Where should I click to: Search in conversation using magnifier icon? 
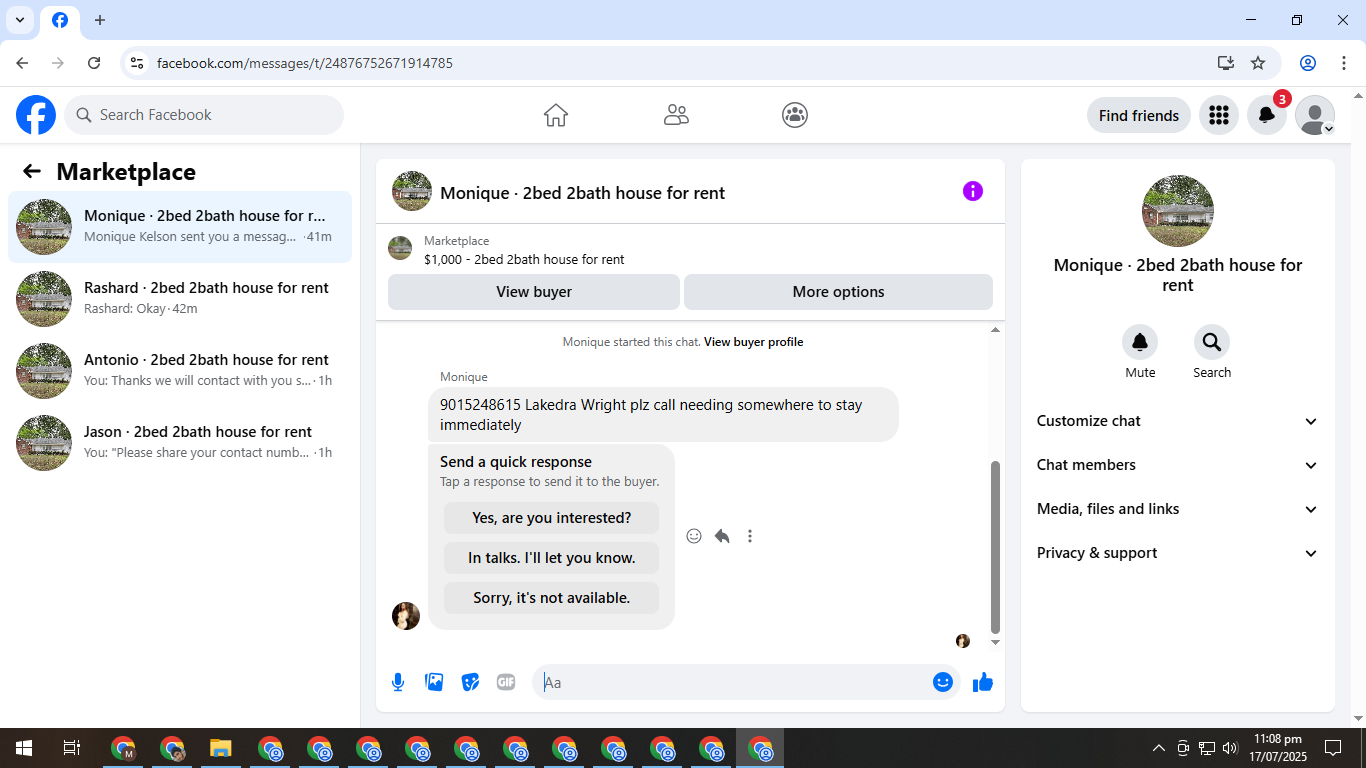pos(1212,343)
